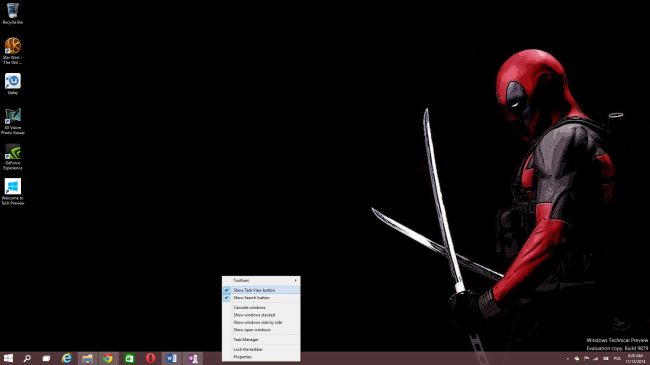650x365 pixels.
Task: Open 3D Vision Photo Viewer shortcut
Action: click(12, 121)
